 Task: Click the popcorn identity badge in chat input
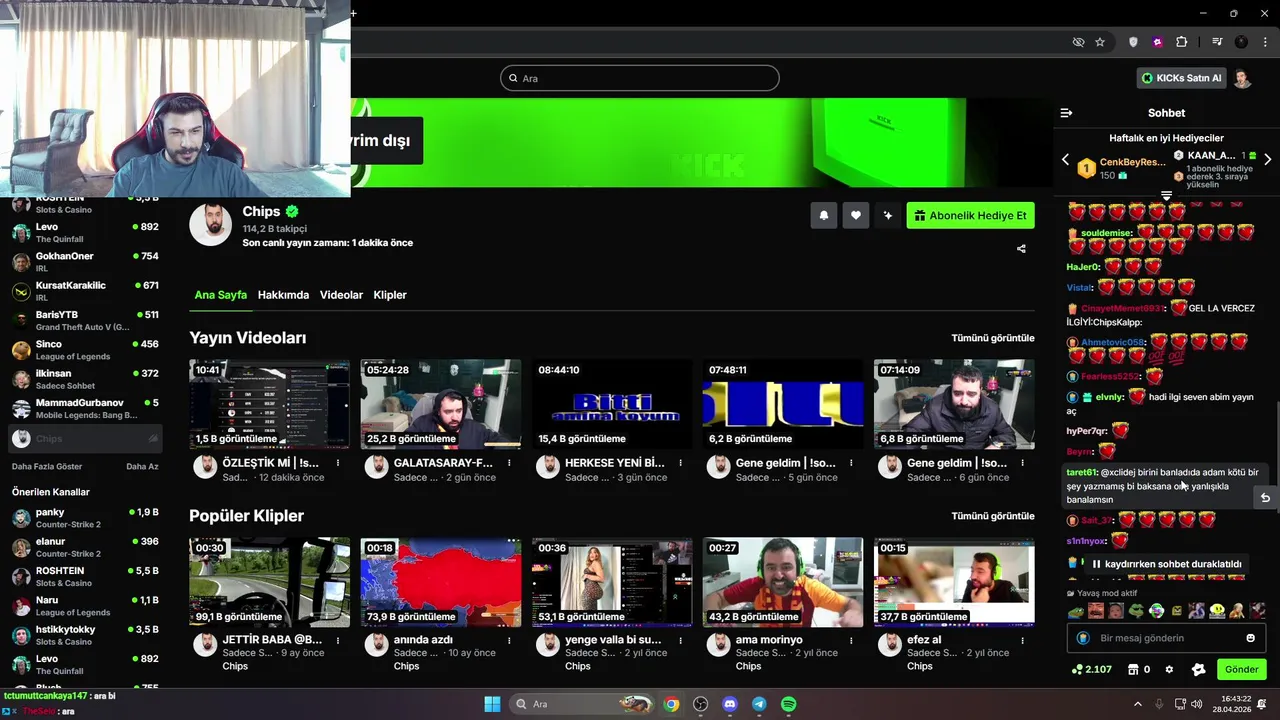click(x=1082, y=638)
